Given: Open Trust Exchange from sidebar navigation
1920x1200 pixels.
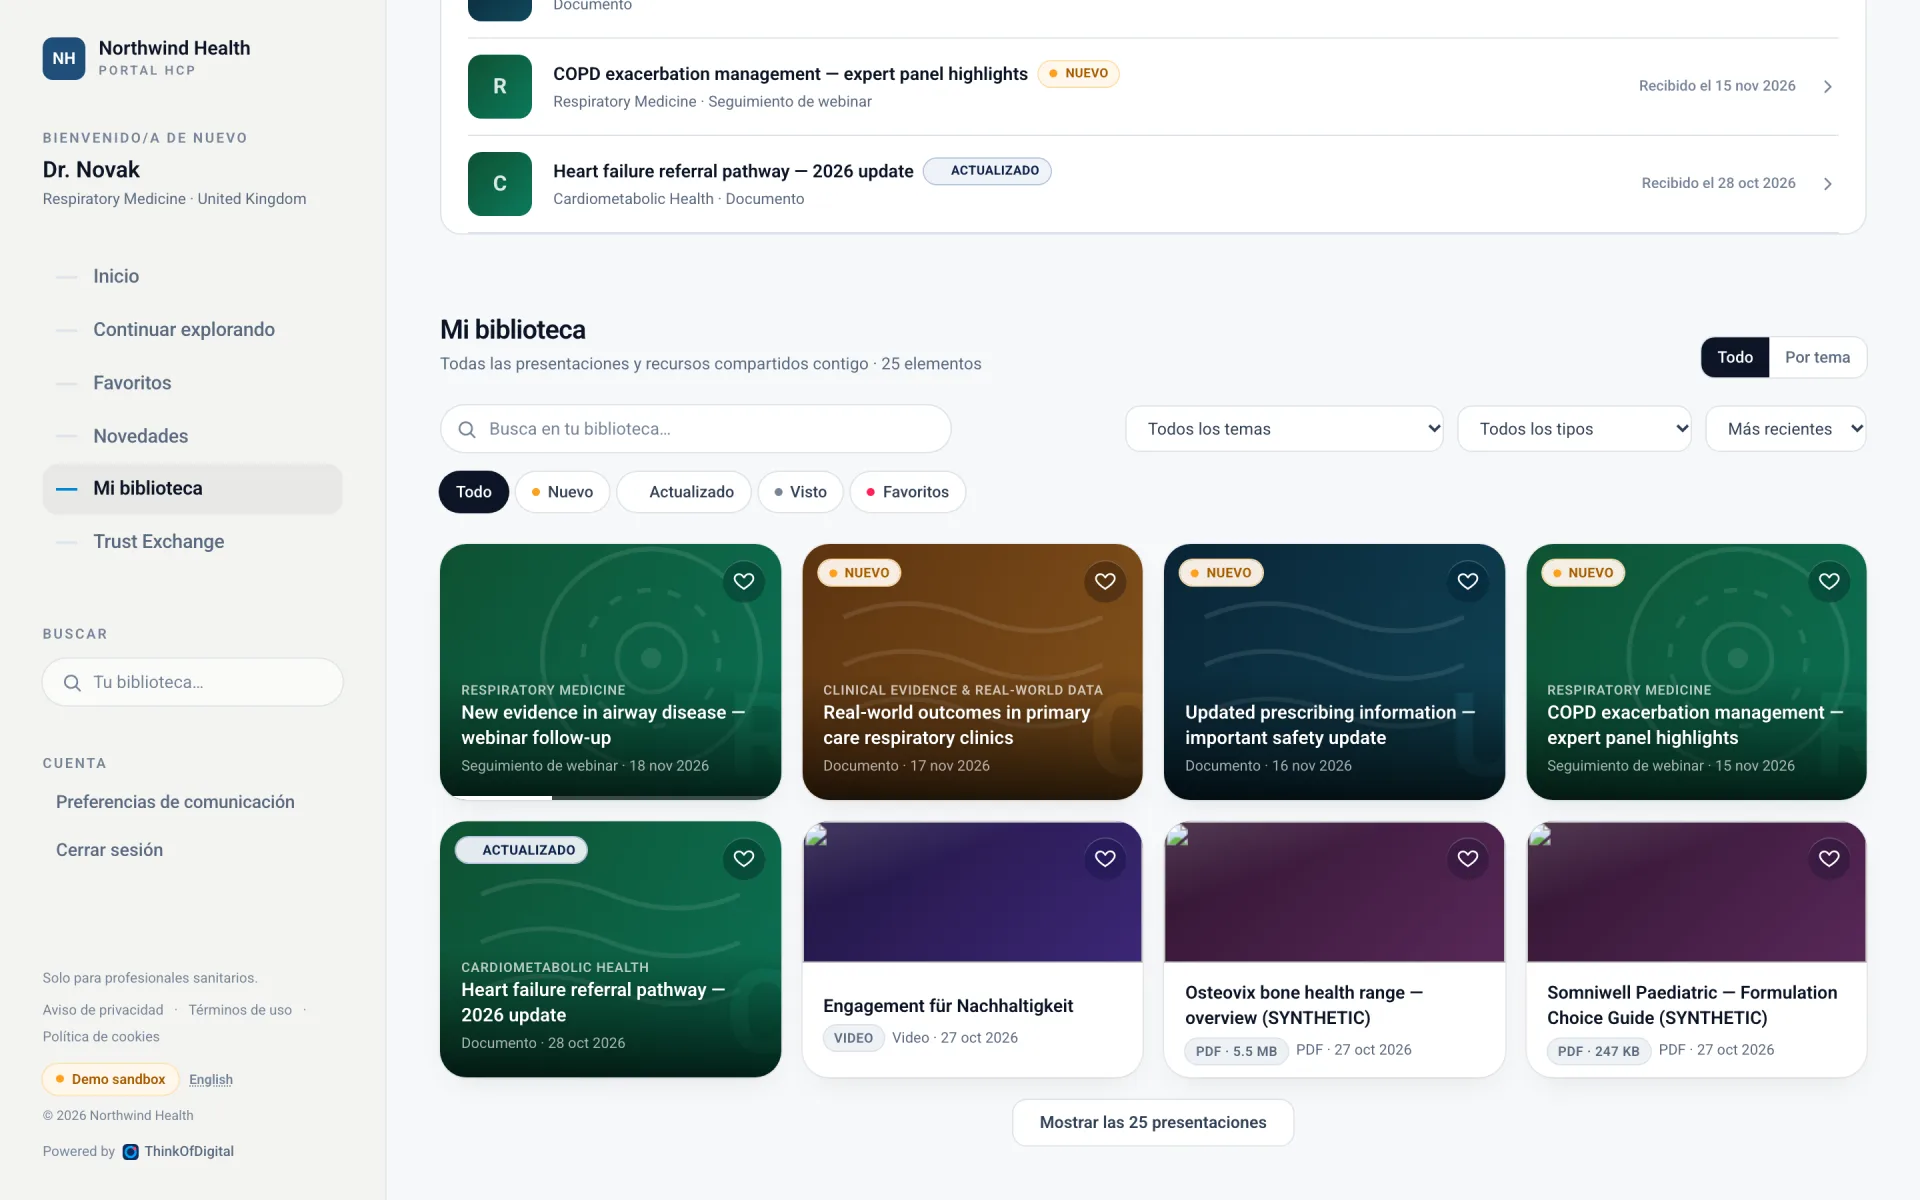Looking at the screenshot, I should click(159, 541).
